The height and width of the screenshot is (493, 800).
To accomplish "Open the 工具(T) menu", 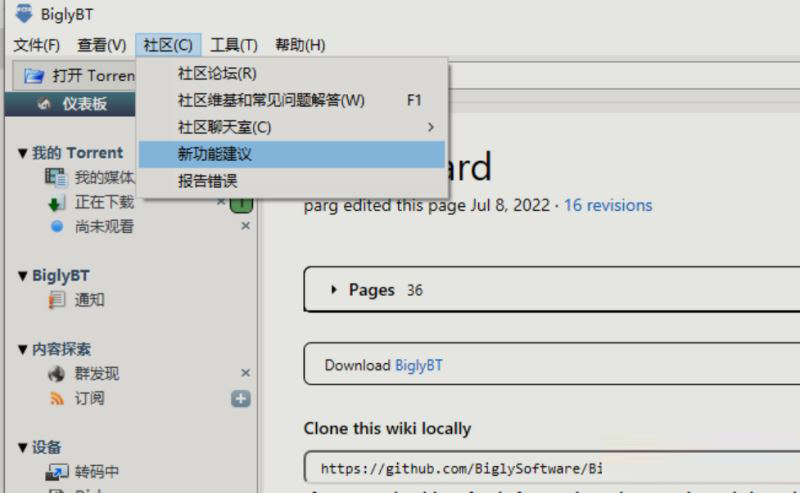I will tap(234, 45).
